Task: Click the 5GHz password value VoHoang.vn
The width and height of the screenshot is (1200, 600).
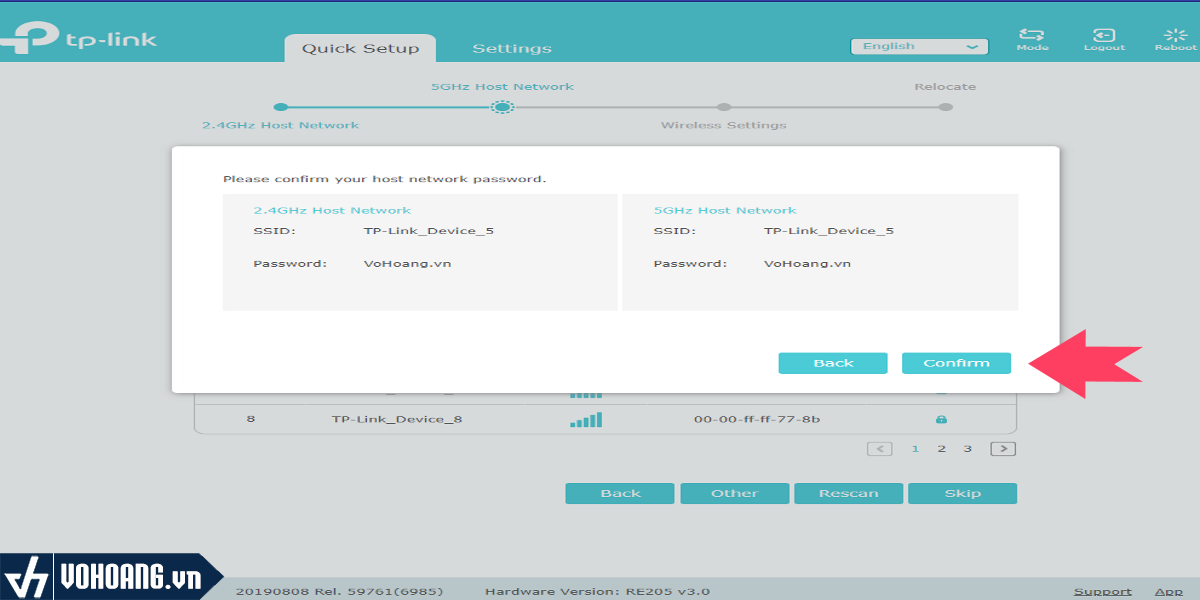Action: pyautogui.click(x=807, y=264)
